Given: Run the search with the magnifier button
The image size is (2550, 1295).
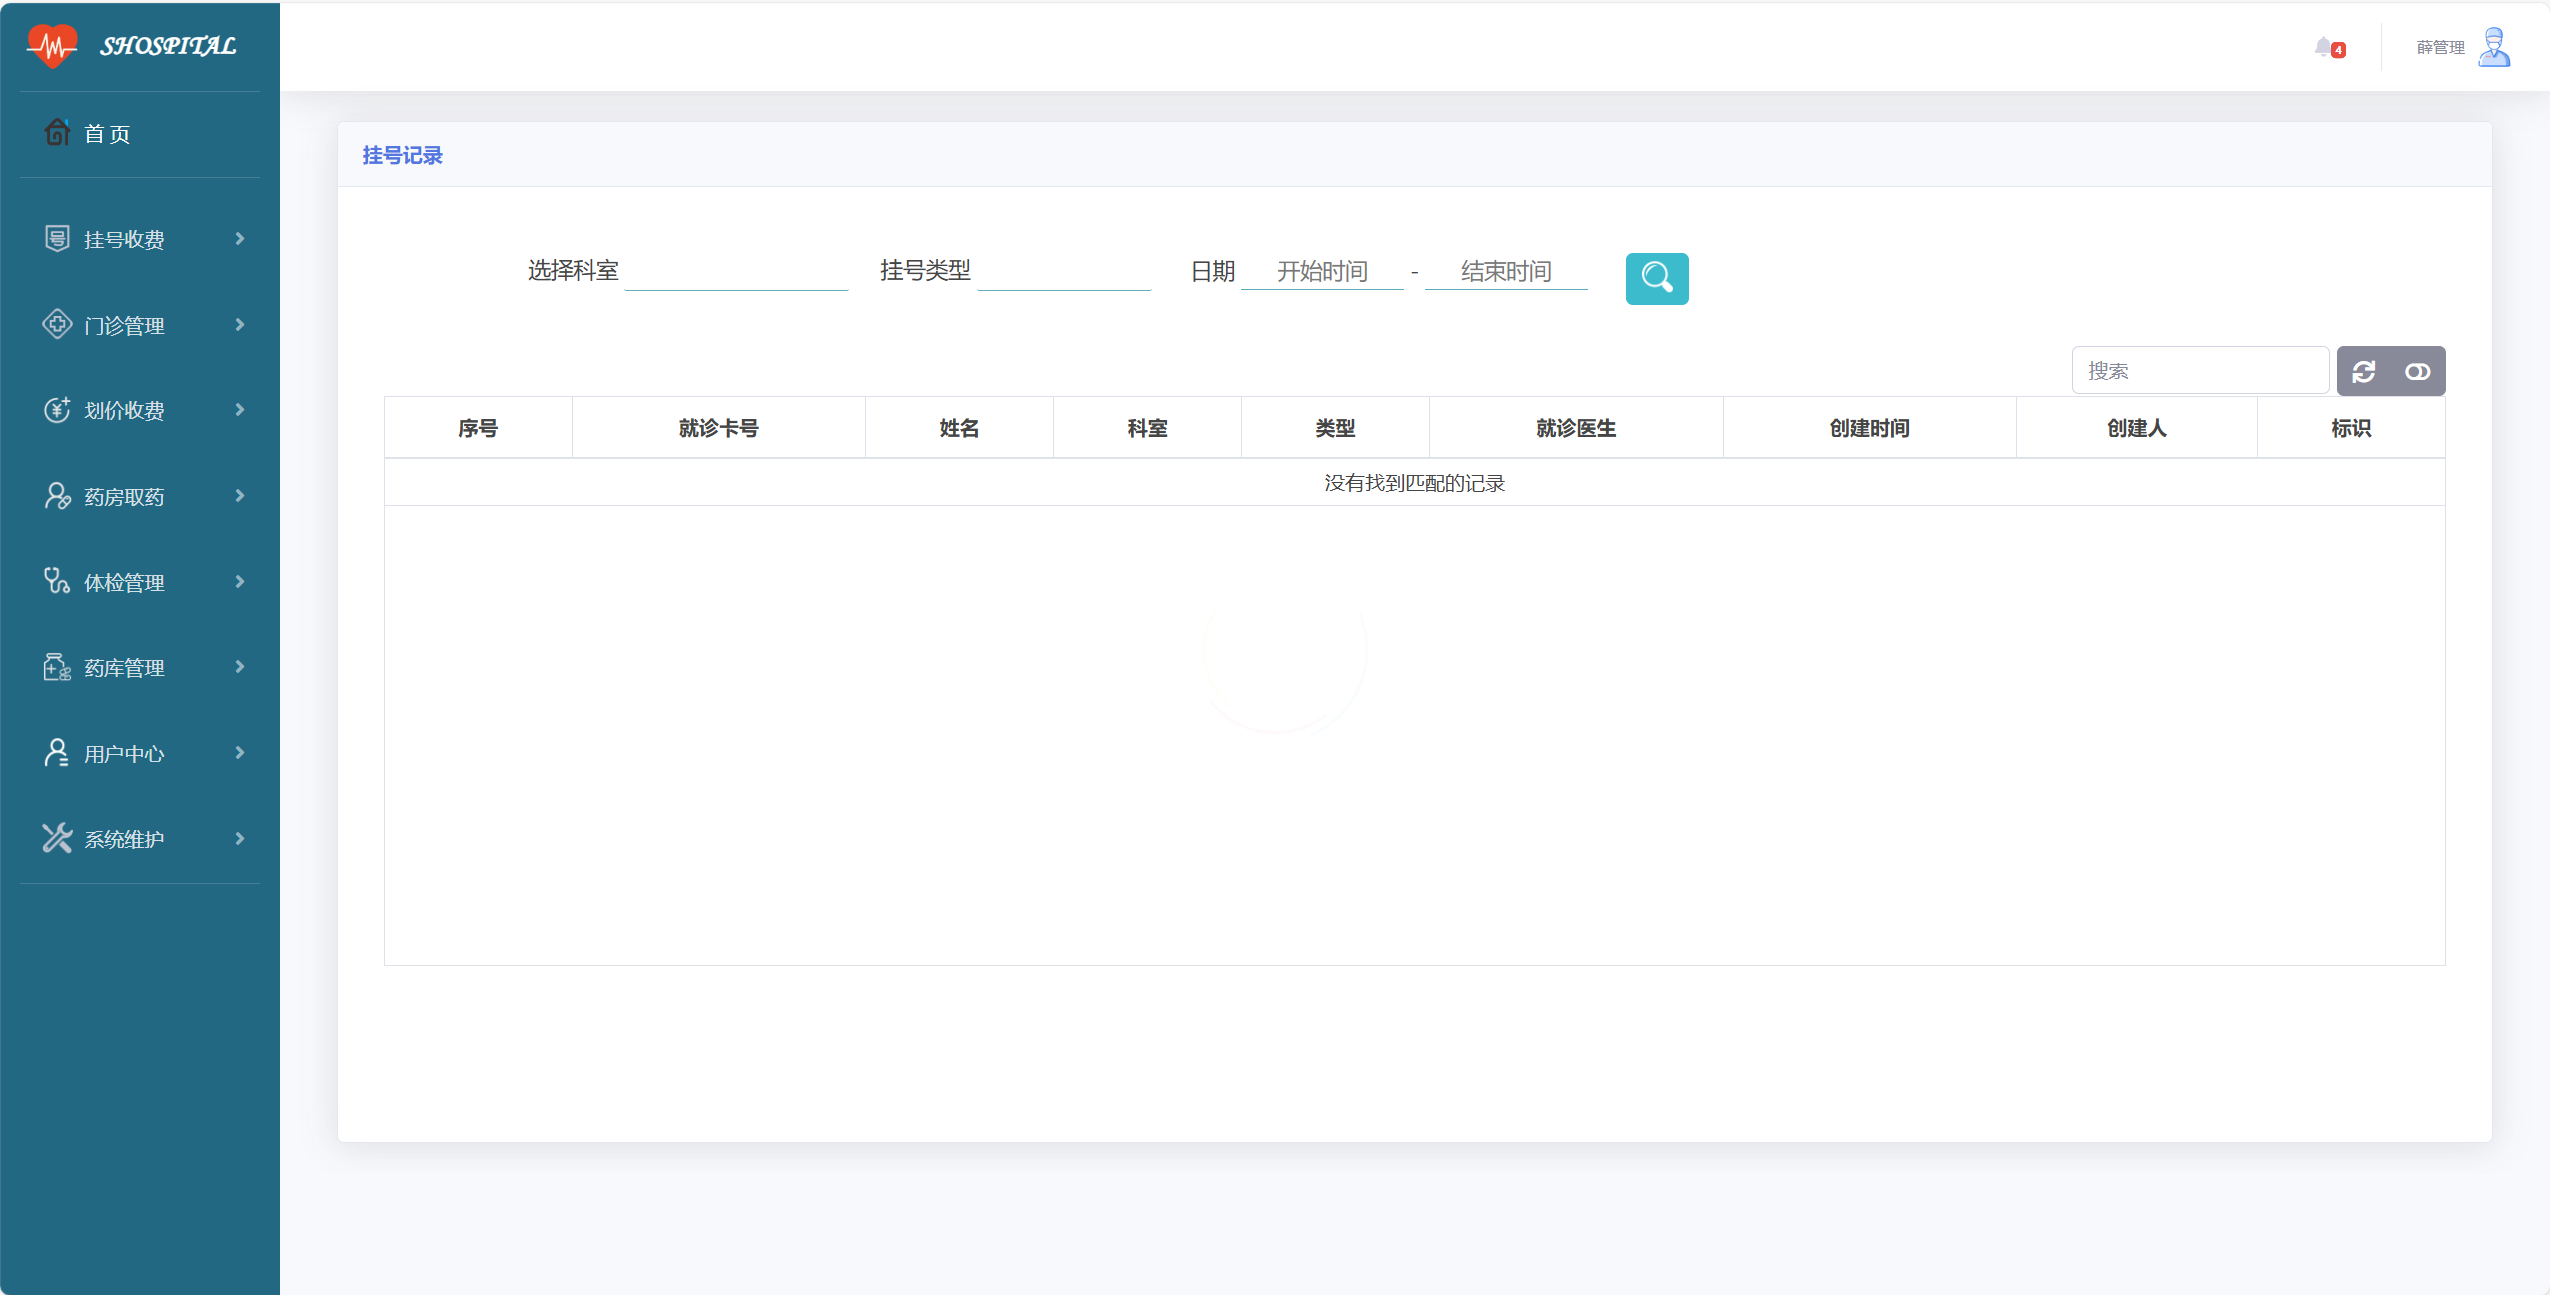Looking at the screenshot, I should 1656,279.
